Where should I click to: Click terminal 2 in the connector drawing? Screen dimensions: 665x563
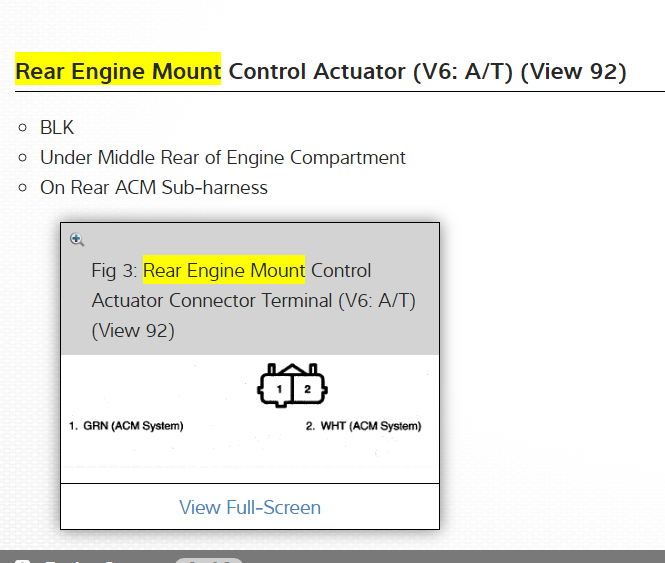point(308,388)
